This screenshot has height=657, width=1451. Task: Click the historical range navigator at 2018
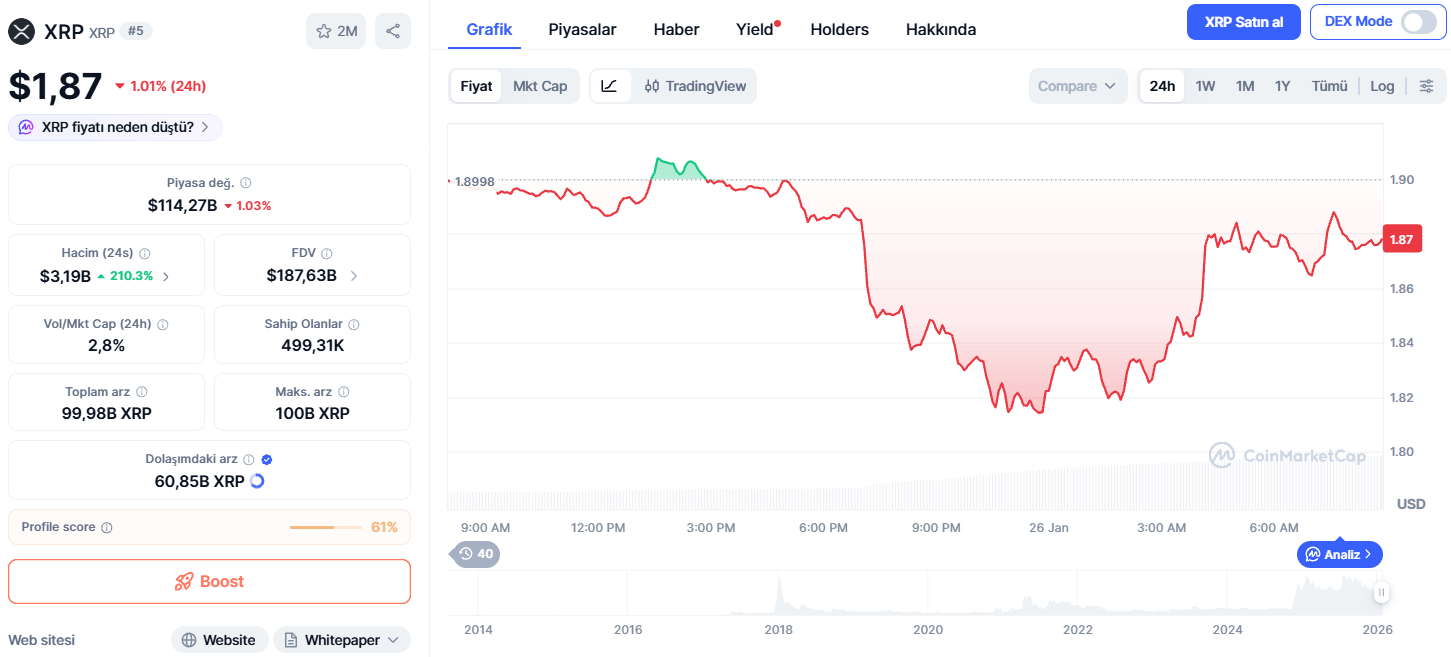click(778, 595)
